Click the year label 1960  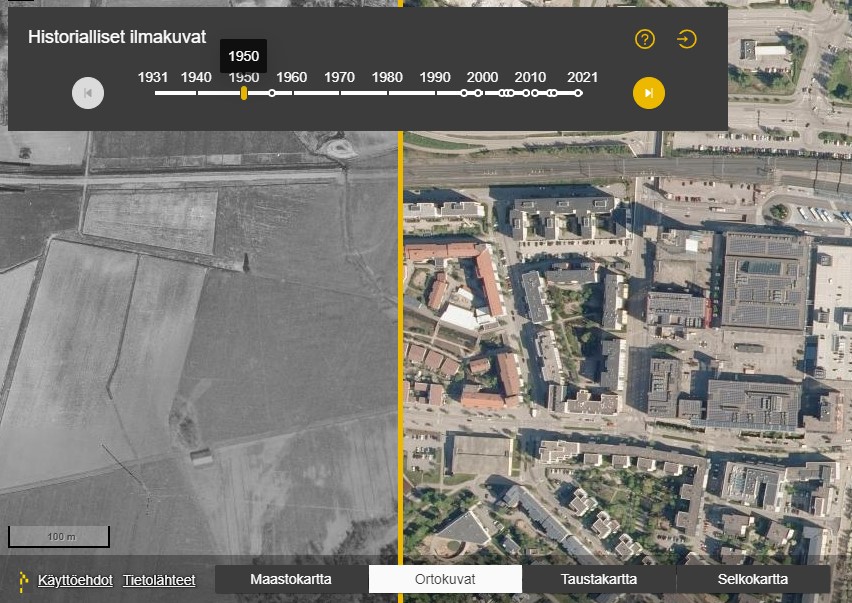coord(292,77)
